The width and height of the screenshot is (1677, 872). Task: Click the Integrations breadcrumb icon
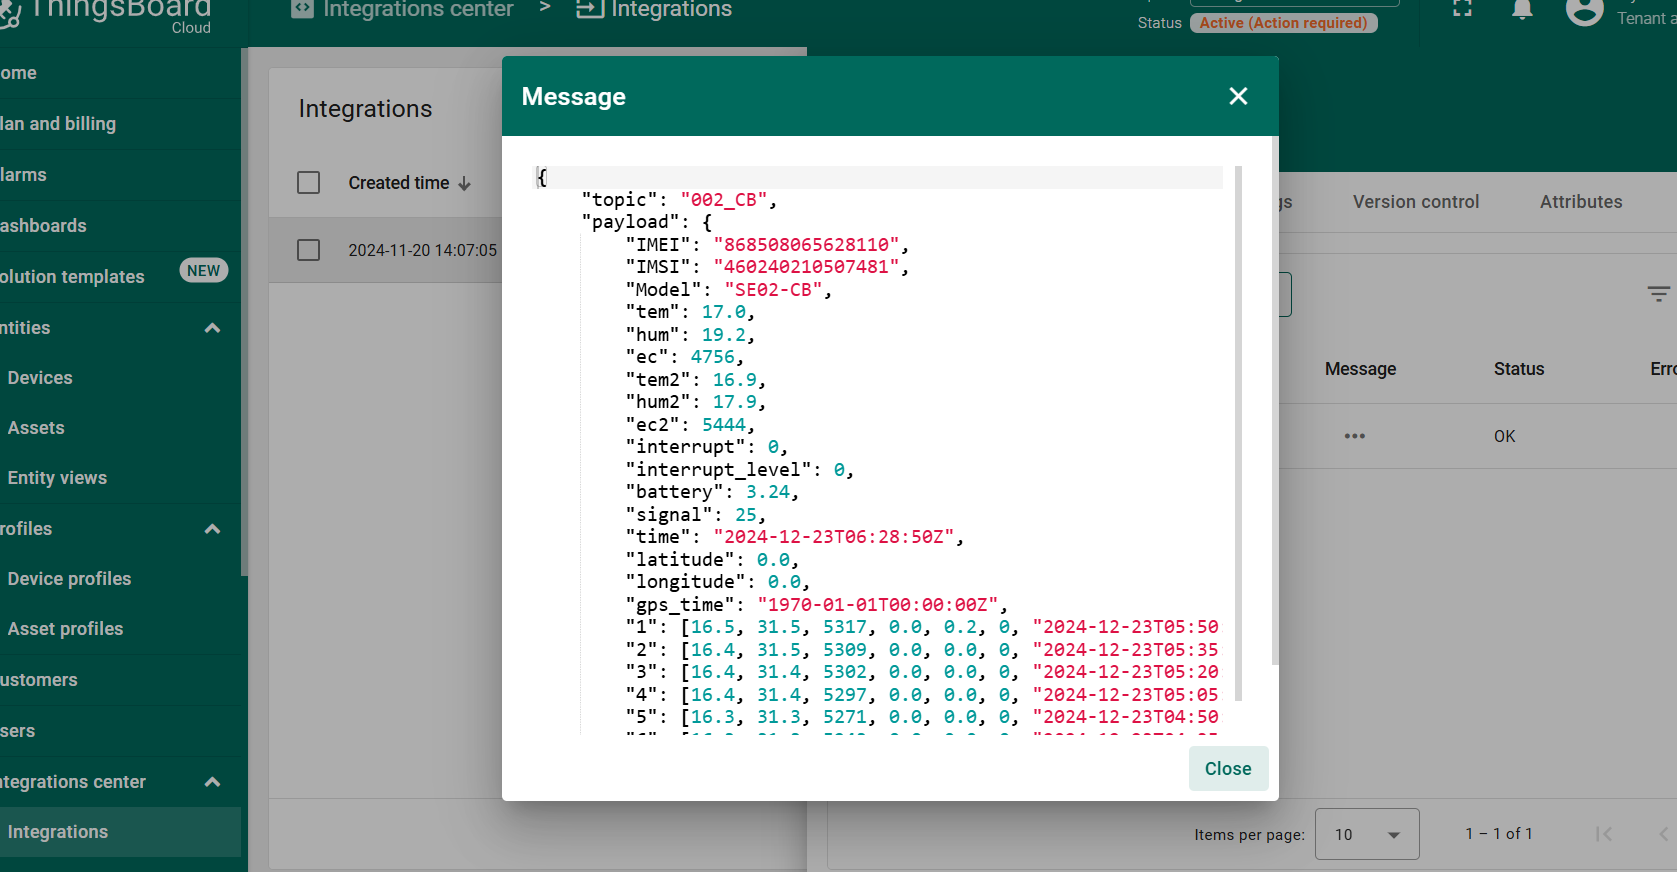point(590,9)
